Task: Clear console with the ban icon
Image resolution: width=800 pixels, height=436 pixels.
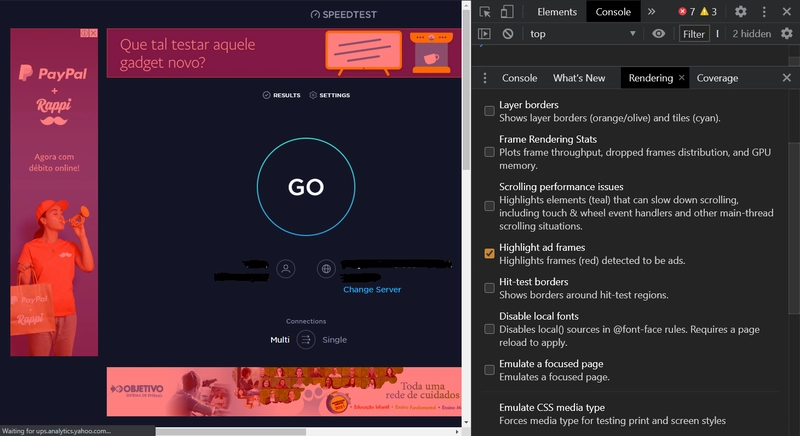Action: 508,34
